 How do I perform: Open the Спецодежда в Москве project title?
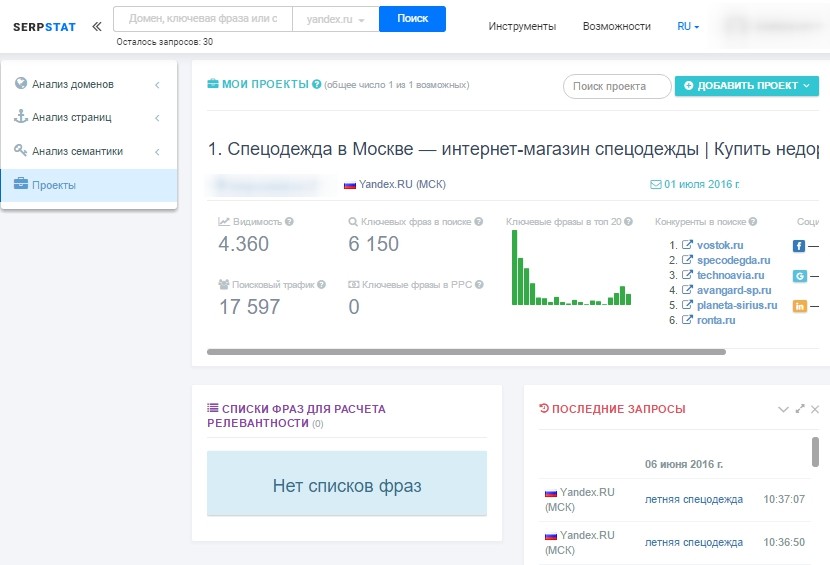[513, 149]
